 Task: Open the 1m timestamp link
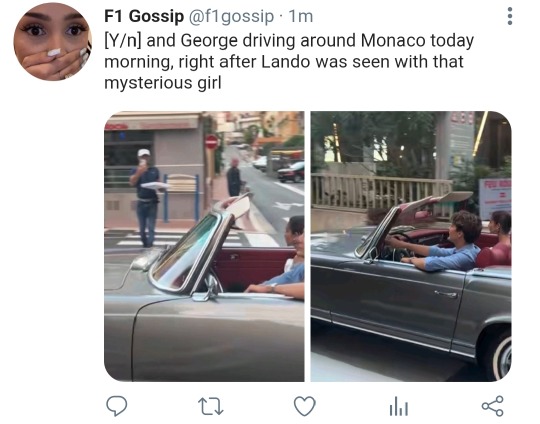(301, 17)
